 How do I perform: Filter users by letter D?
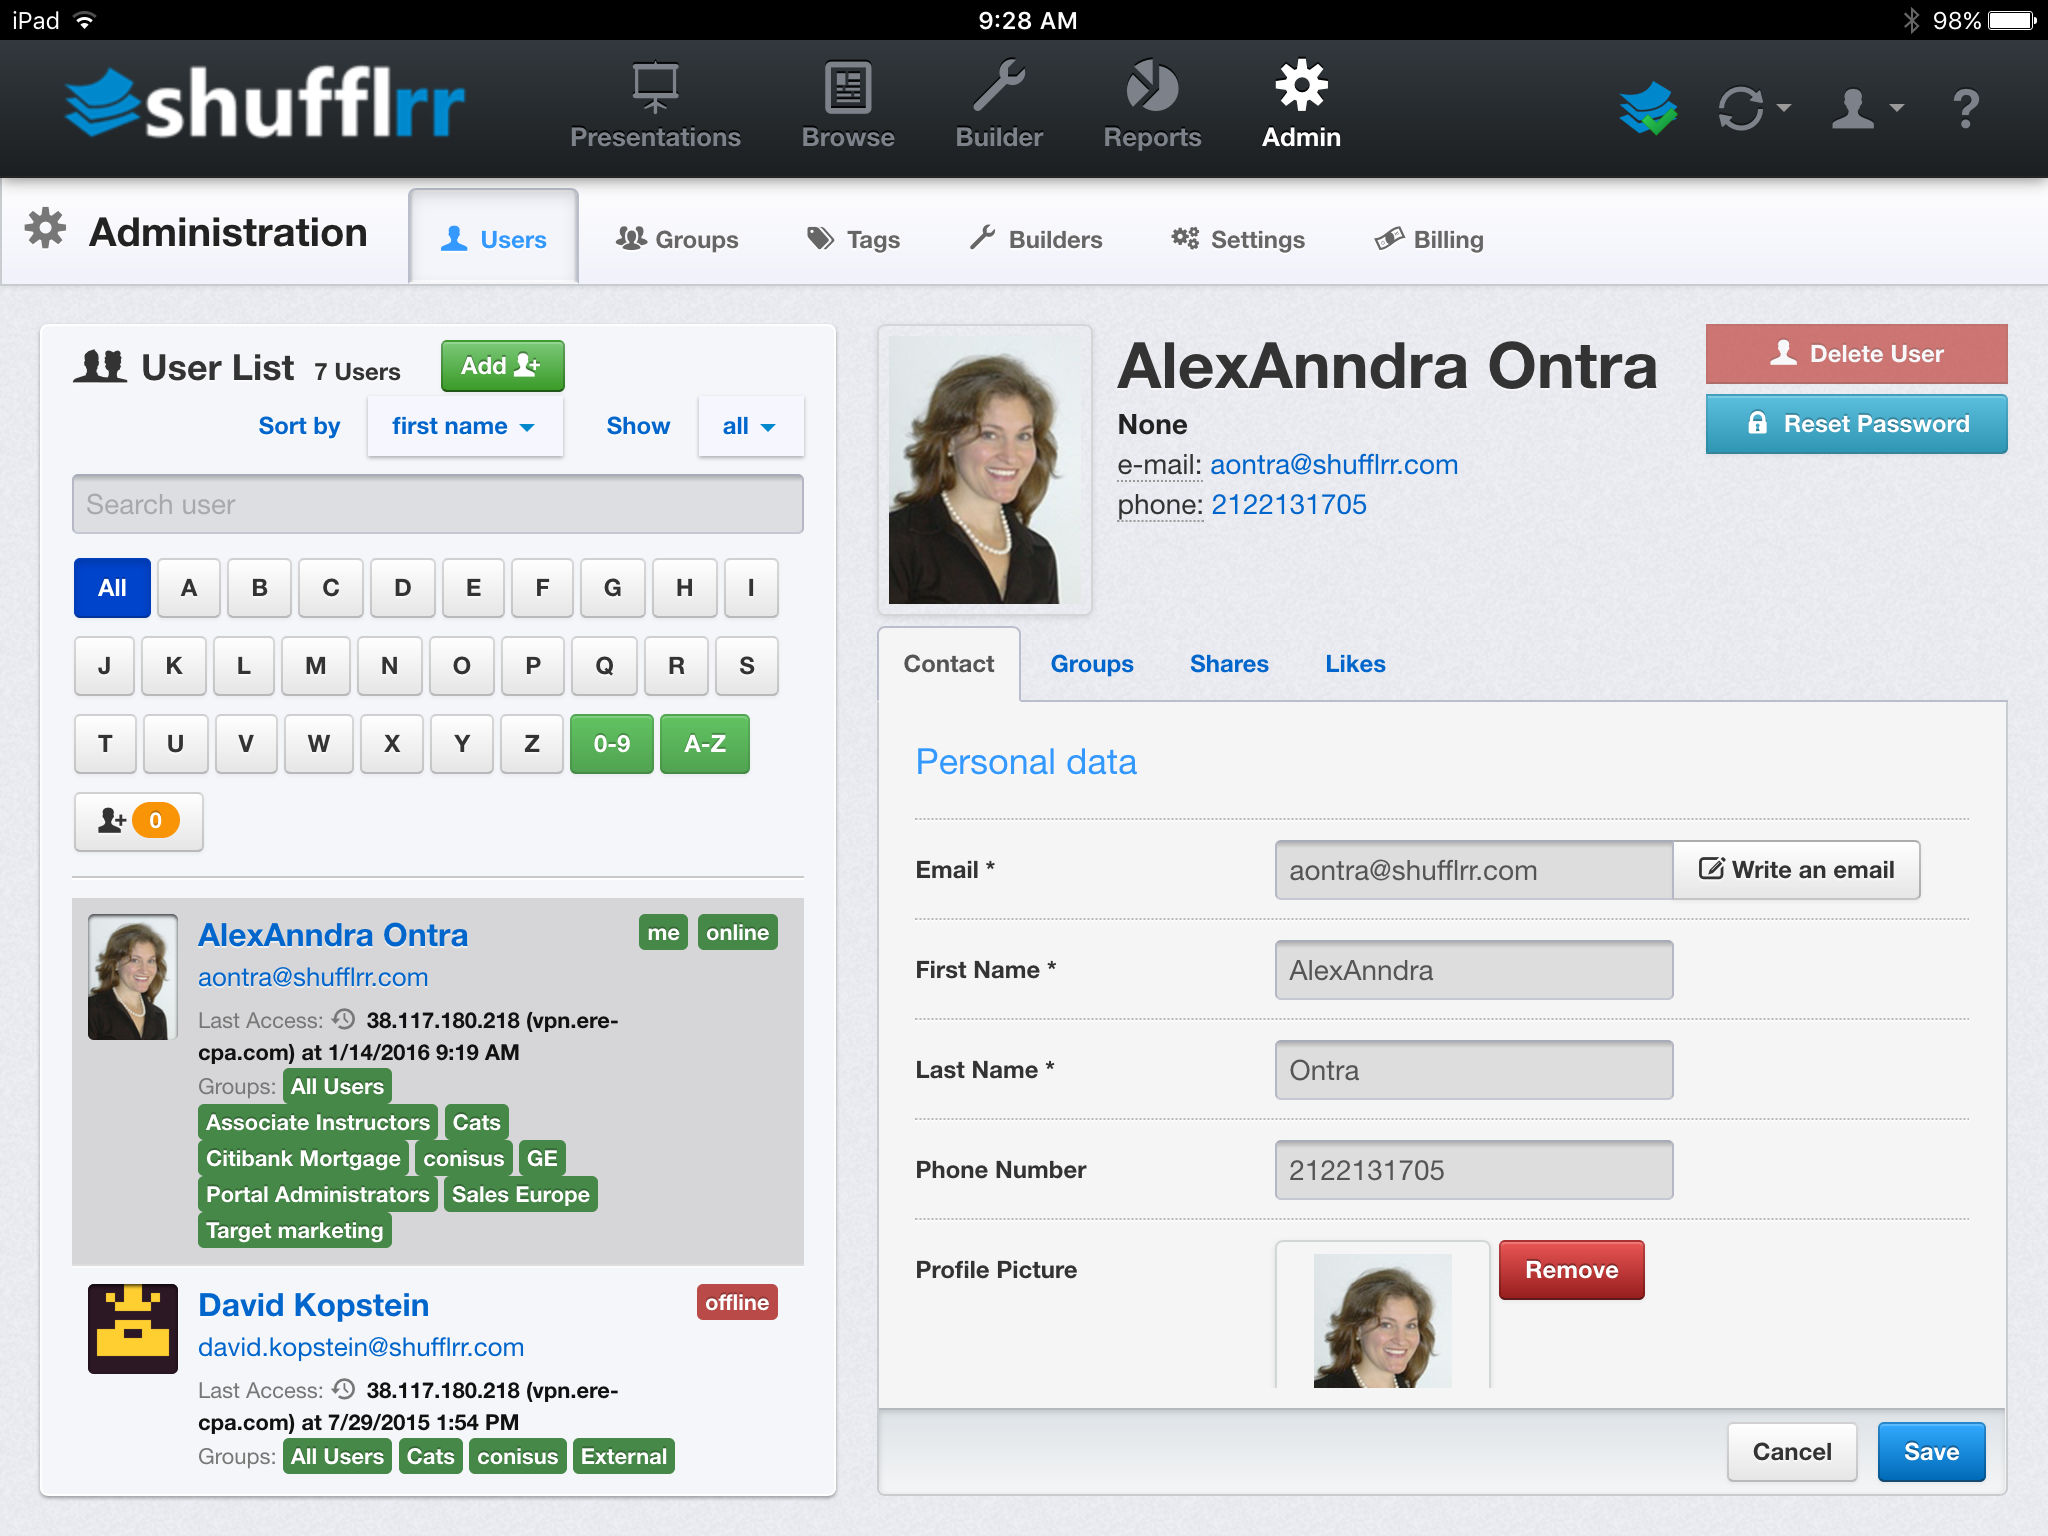coord(402,588)
